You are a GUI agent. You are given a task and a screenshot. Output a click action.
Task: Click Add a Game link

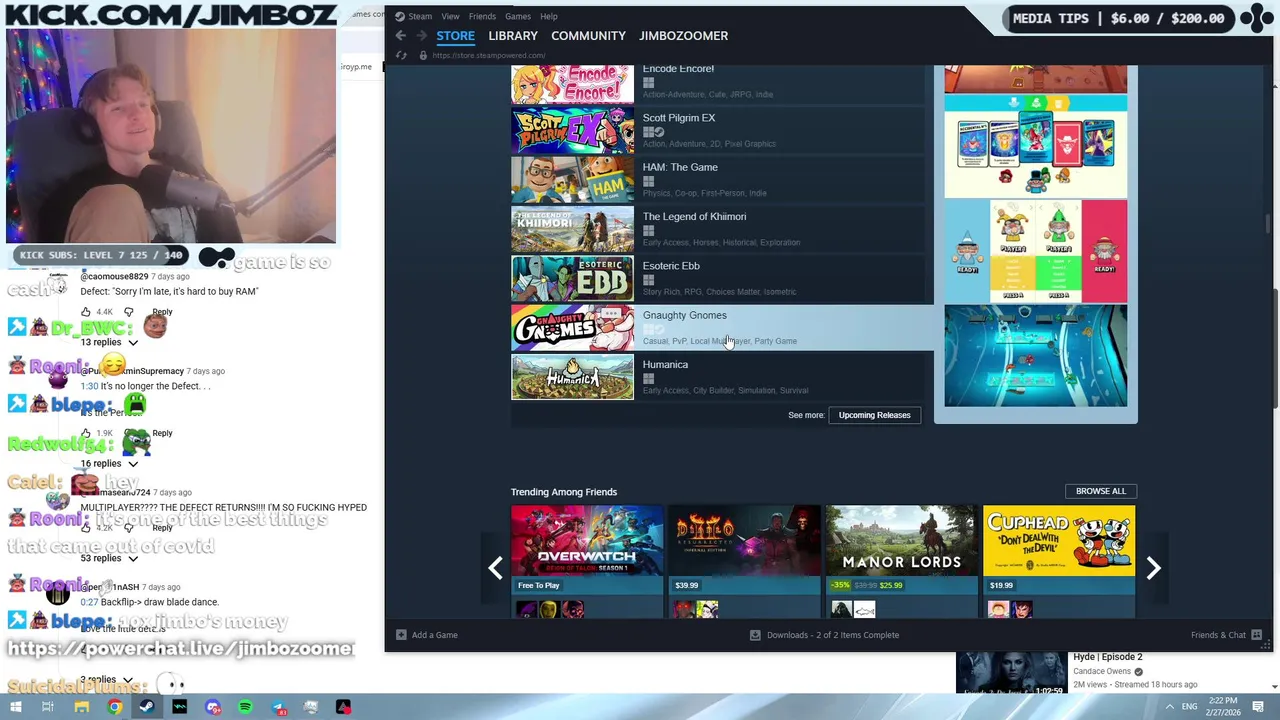(x=434, y=635)
